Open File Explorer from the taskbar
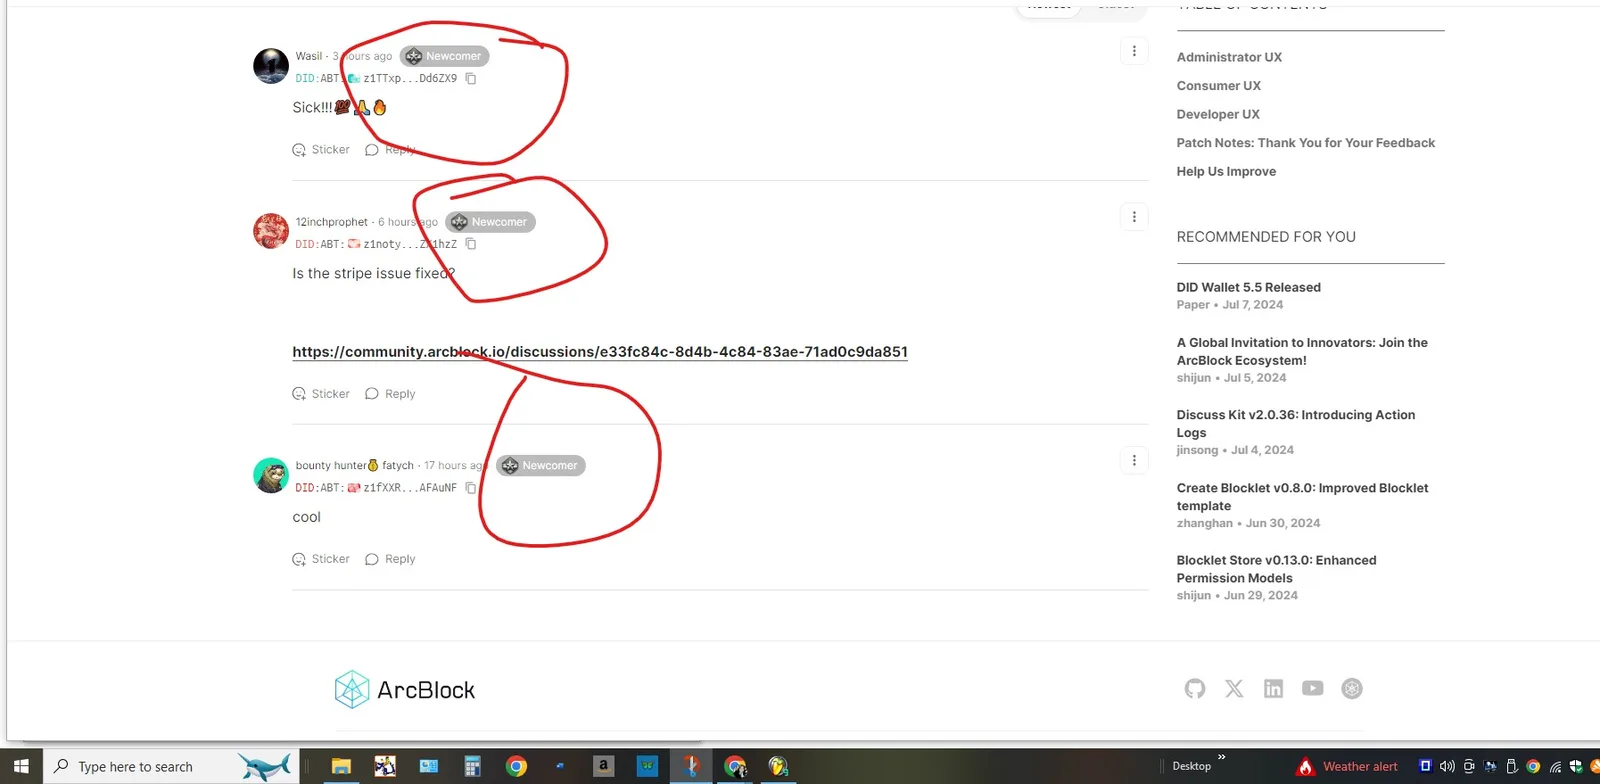Screen dimensions: 1600x784 tap(341, 766)
